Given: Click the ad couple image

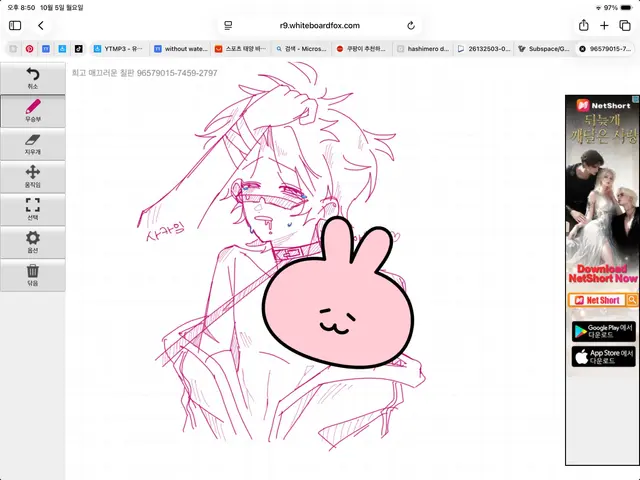Looking at the screenshot, I should pyautogui.click(x=602, y=208).
